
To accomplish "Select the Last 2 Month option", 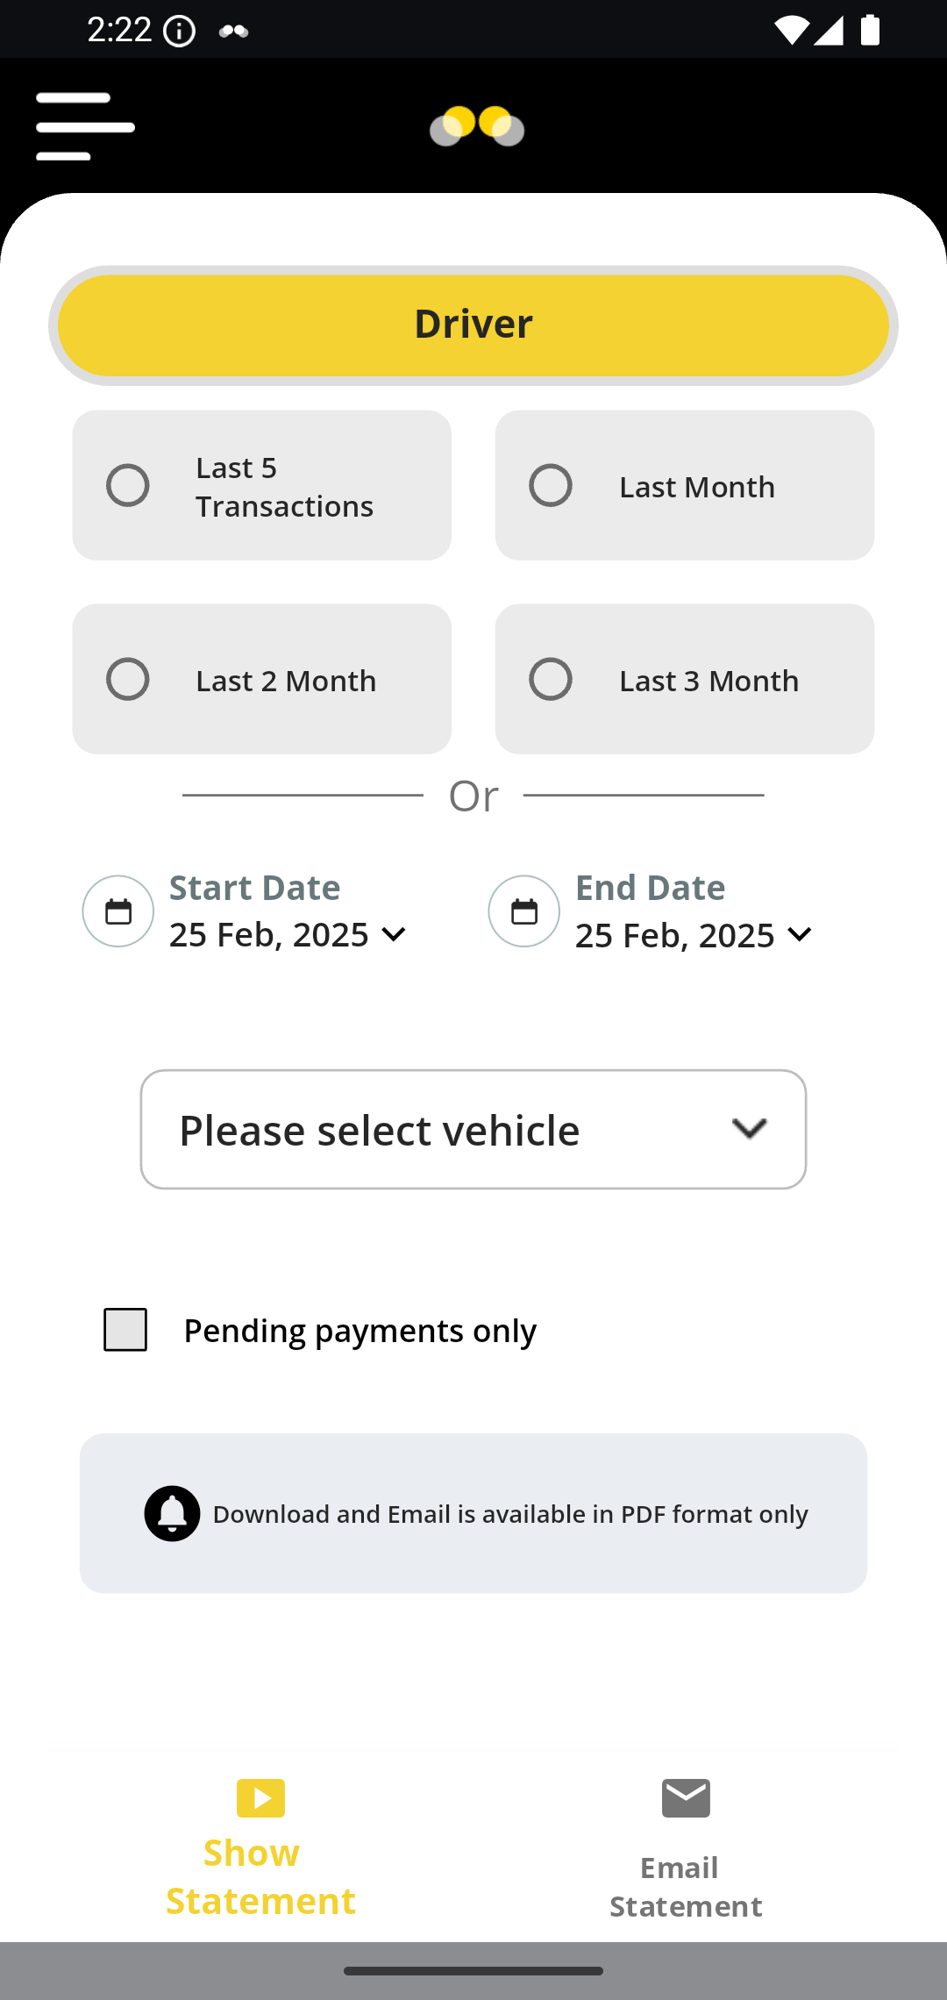I will coord(128,680).
